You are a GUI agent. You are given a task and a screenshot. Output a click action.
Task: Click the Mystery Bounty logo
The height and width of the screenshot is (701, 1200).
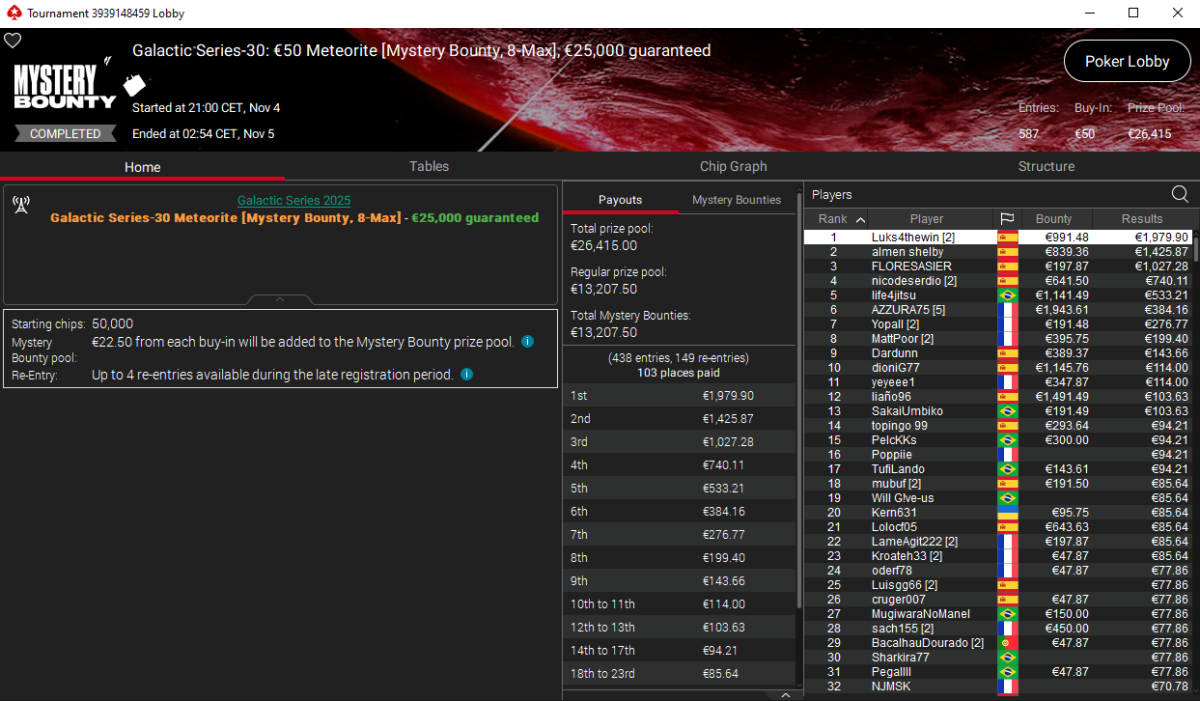(x=64, y=87)
